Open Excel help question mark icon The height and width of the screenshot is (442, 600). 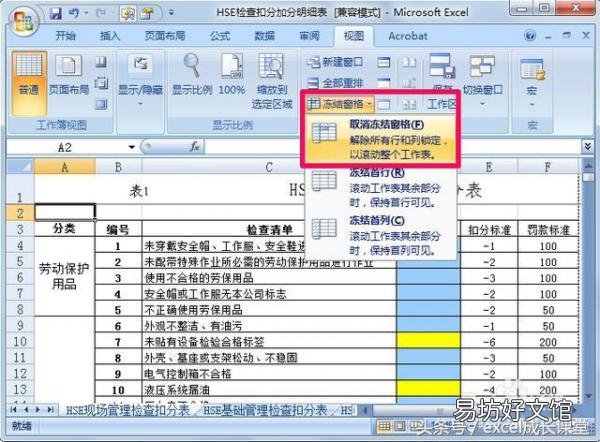(530, 36)
